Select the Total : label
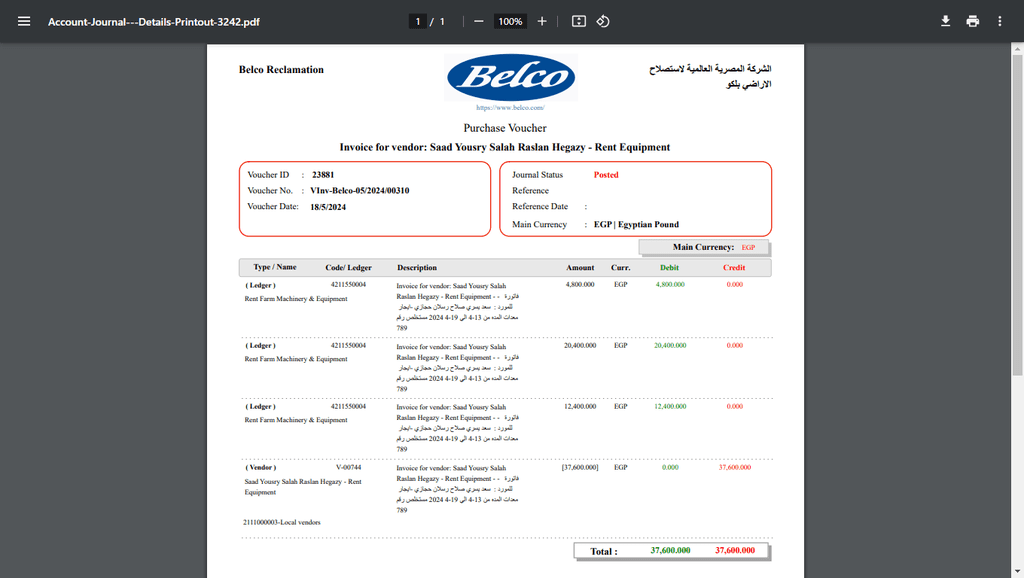The image size is (1024, 578). pos(603,552)
